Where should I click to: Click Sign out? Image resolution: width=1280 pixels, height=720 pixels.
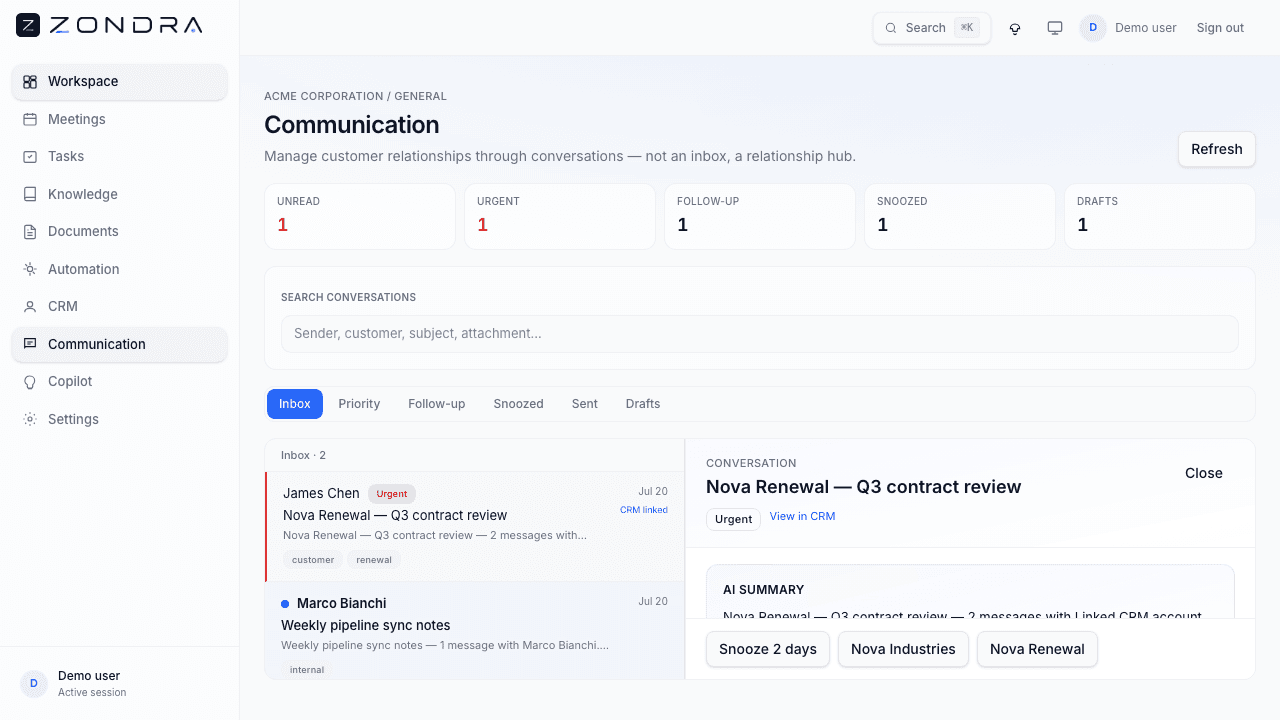1220,28
